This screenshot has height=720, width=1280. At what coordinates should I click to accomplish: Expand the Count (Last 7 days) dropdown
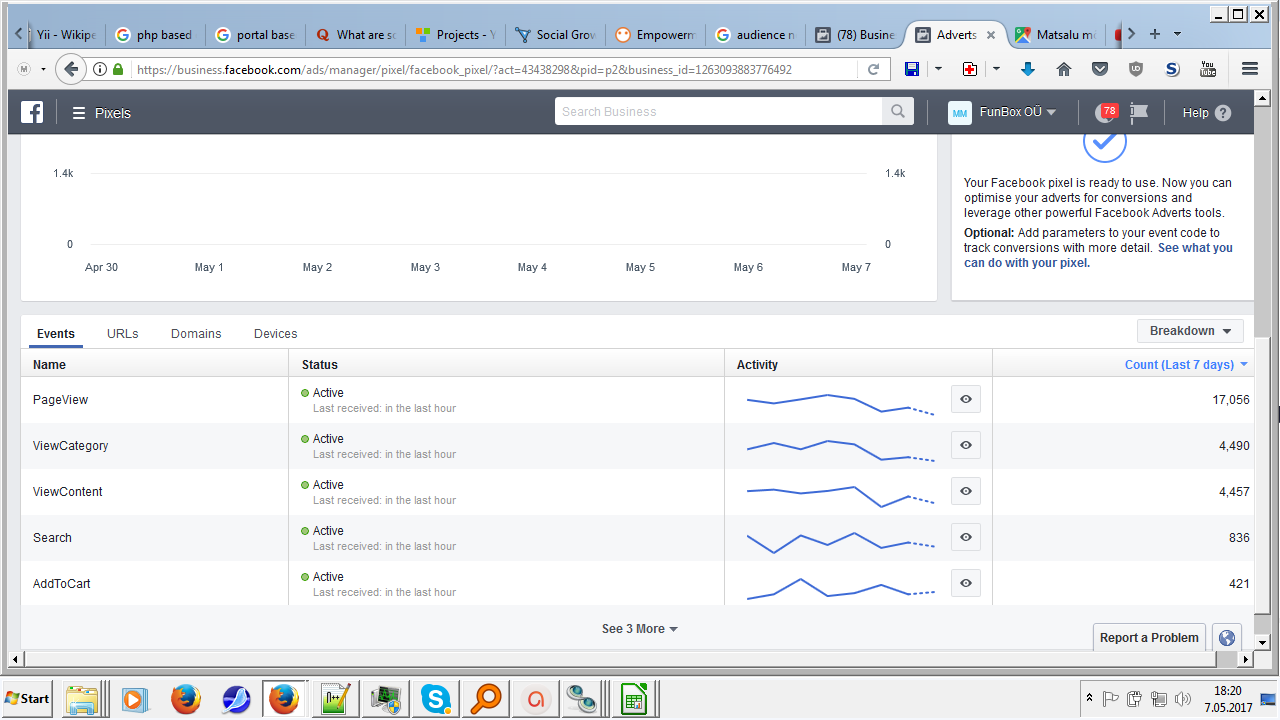[x=1186, y=365]
